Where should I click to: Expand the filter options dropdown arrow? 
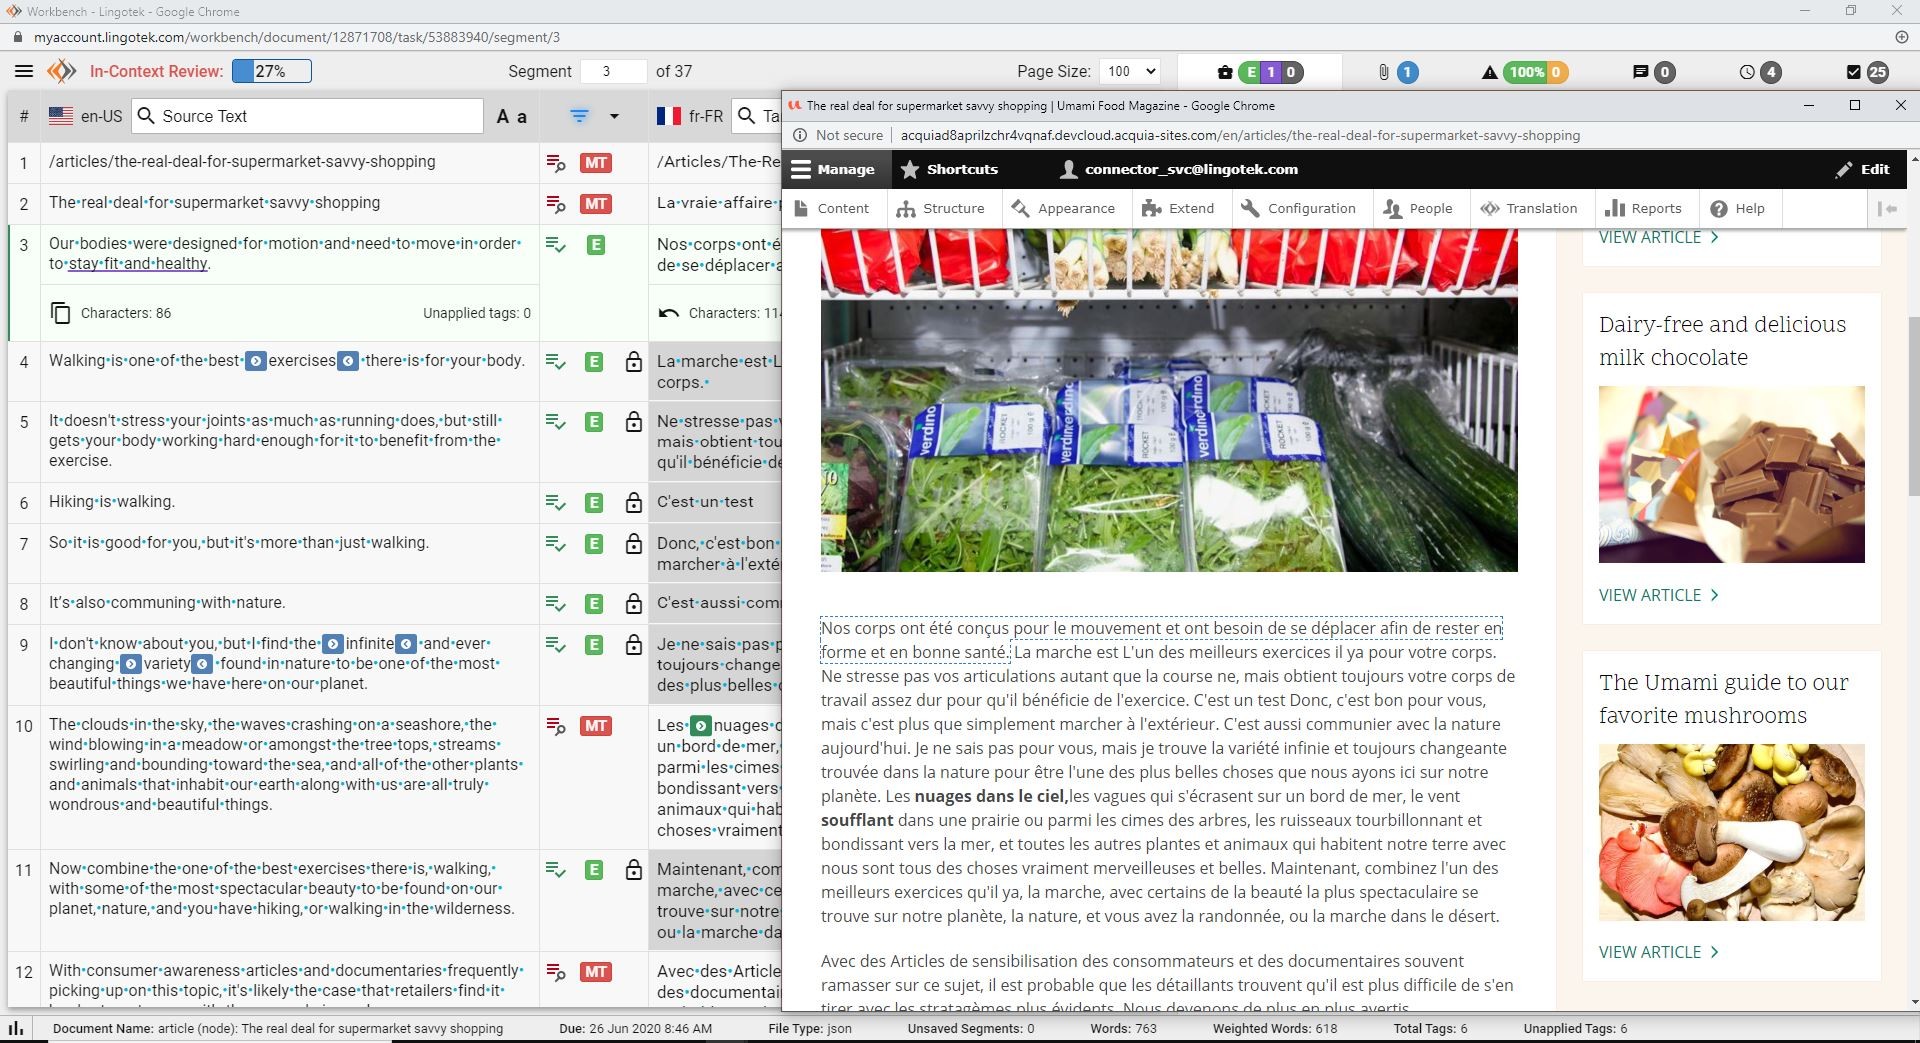614,116
